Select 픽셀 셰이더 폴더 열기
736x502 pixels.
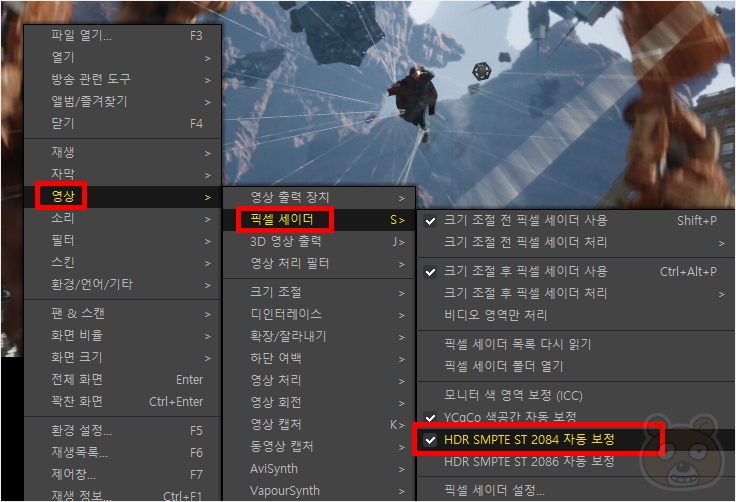tap(576, 367)
